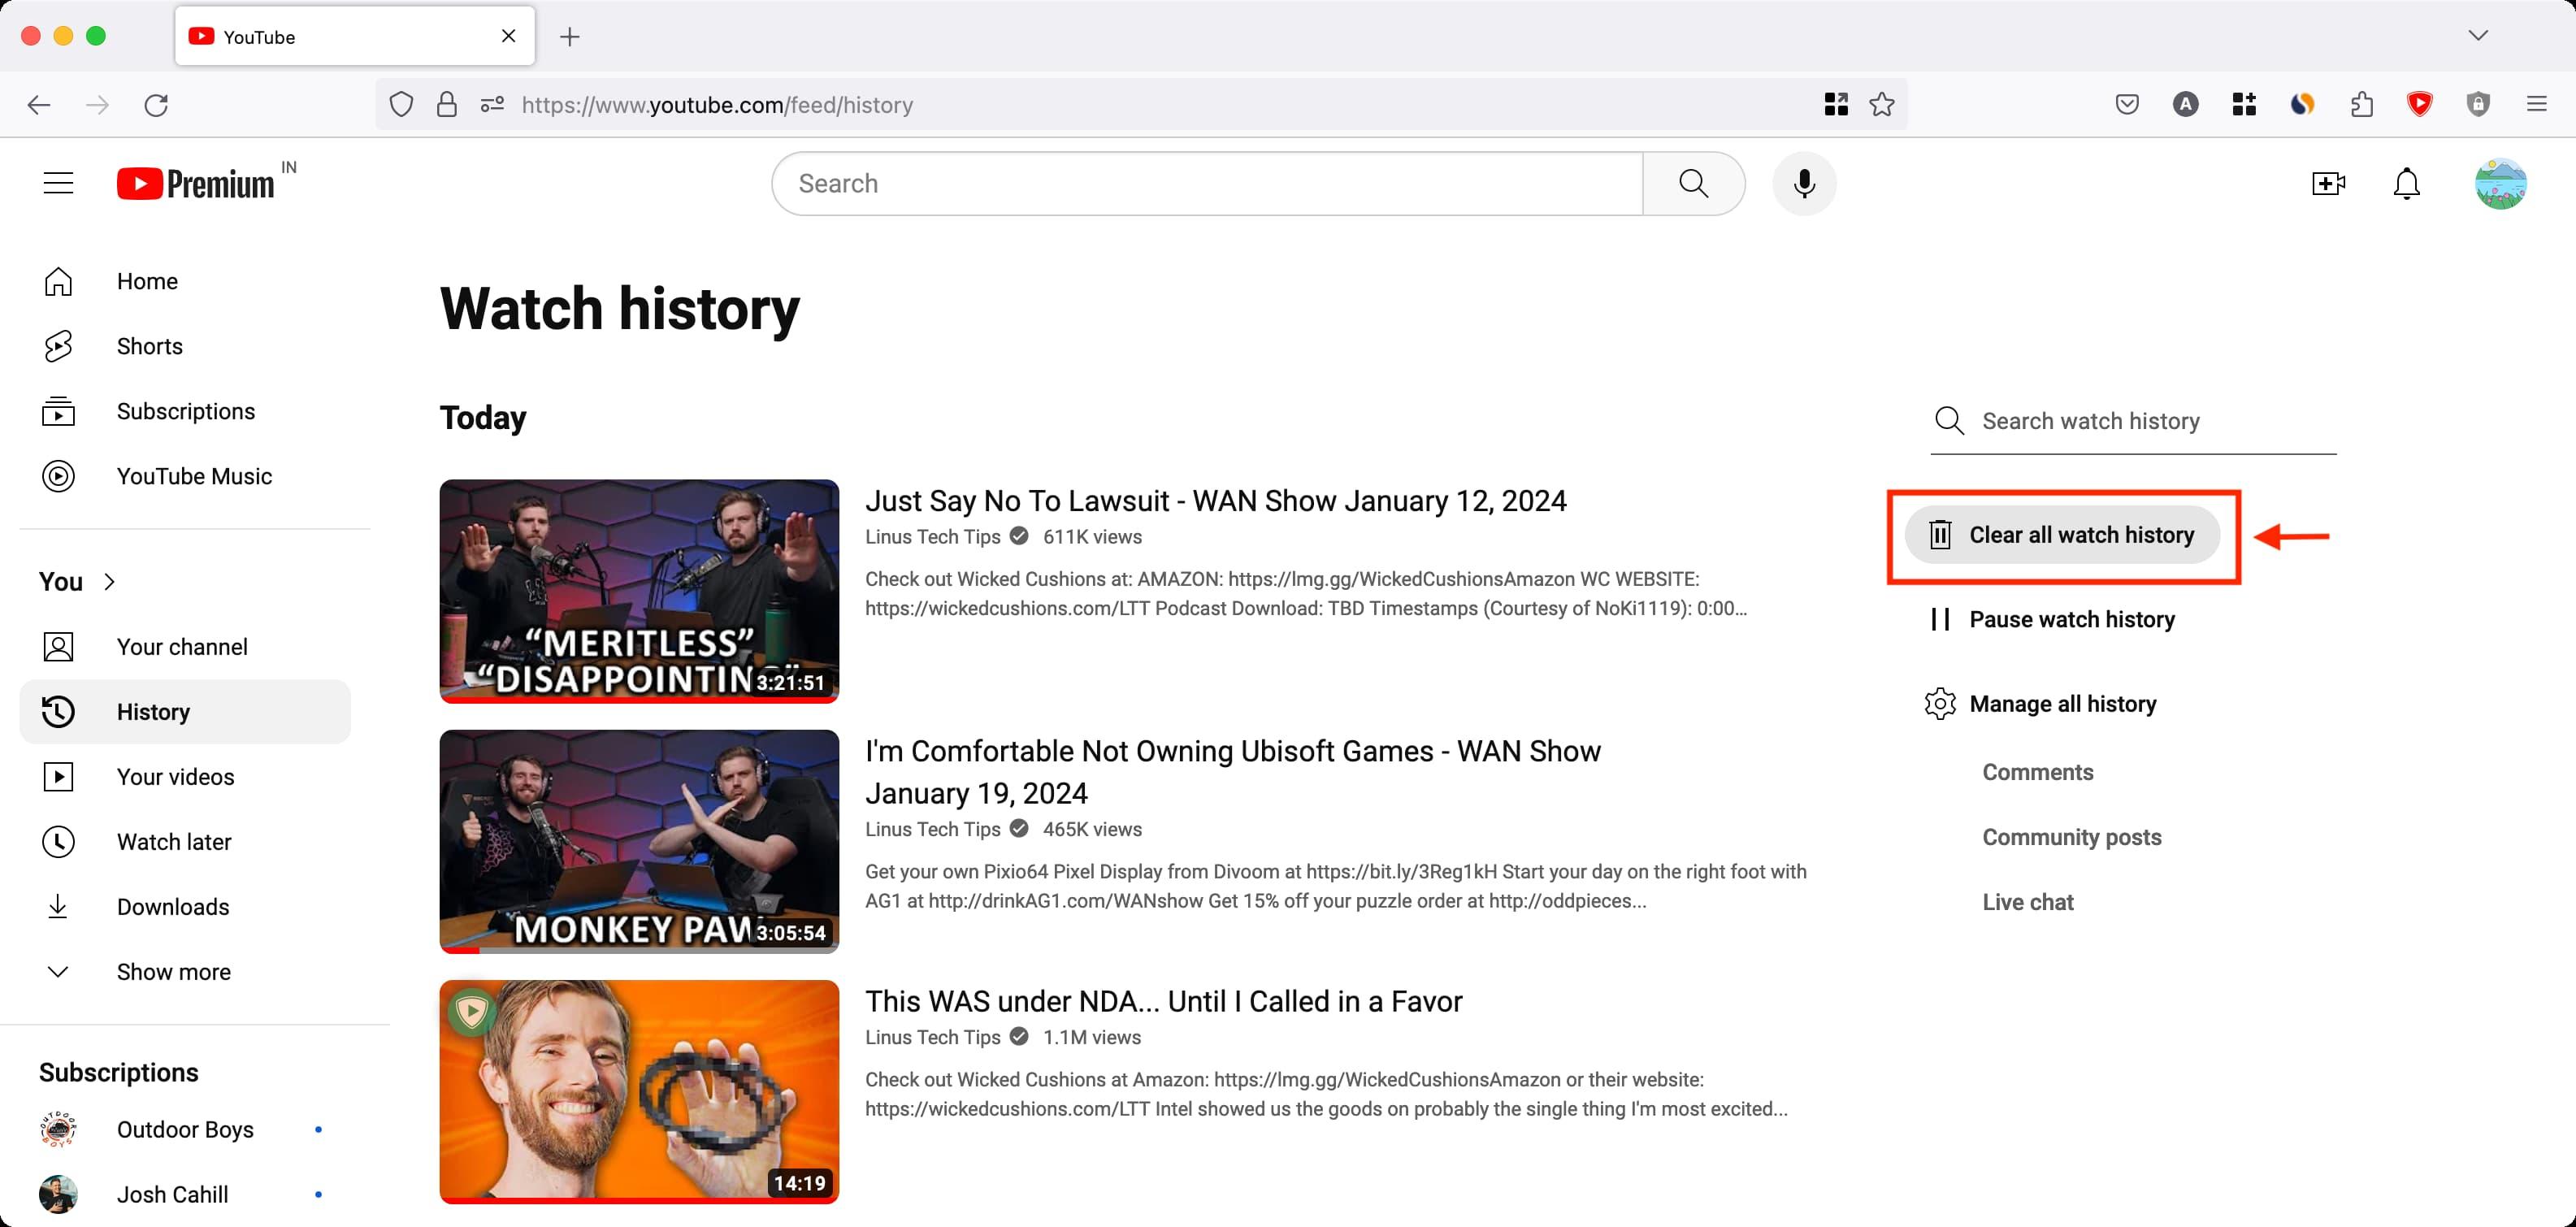Open Live chat history link
The width and height of the screenshot is (2576, 1227).
(2027, 903)
